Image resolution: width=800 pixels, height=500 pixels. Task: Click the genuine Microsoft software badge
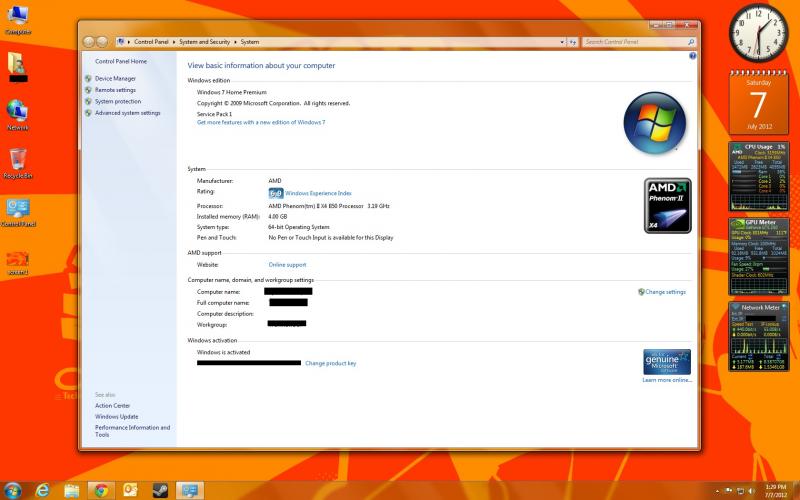click(x=667, y=362)
